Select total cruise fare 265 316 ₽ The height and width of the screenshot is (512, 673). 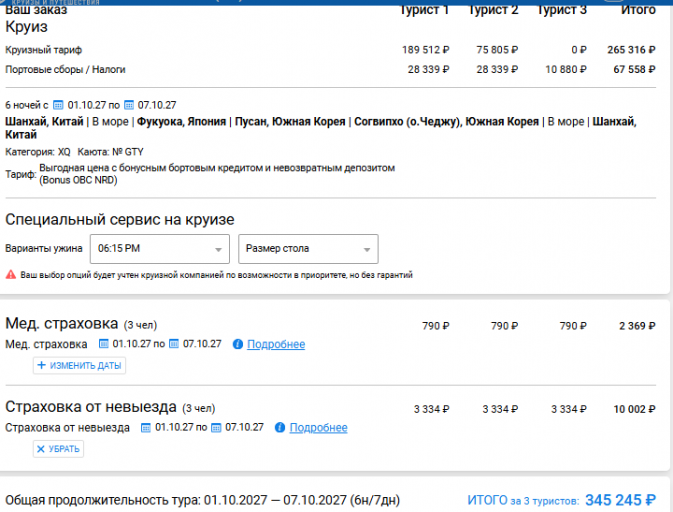pyautogui.click(x=631, y=50)
